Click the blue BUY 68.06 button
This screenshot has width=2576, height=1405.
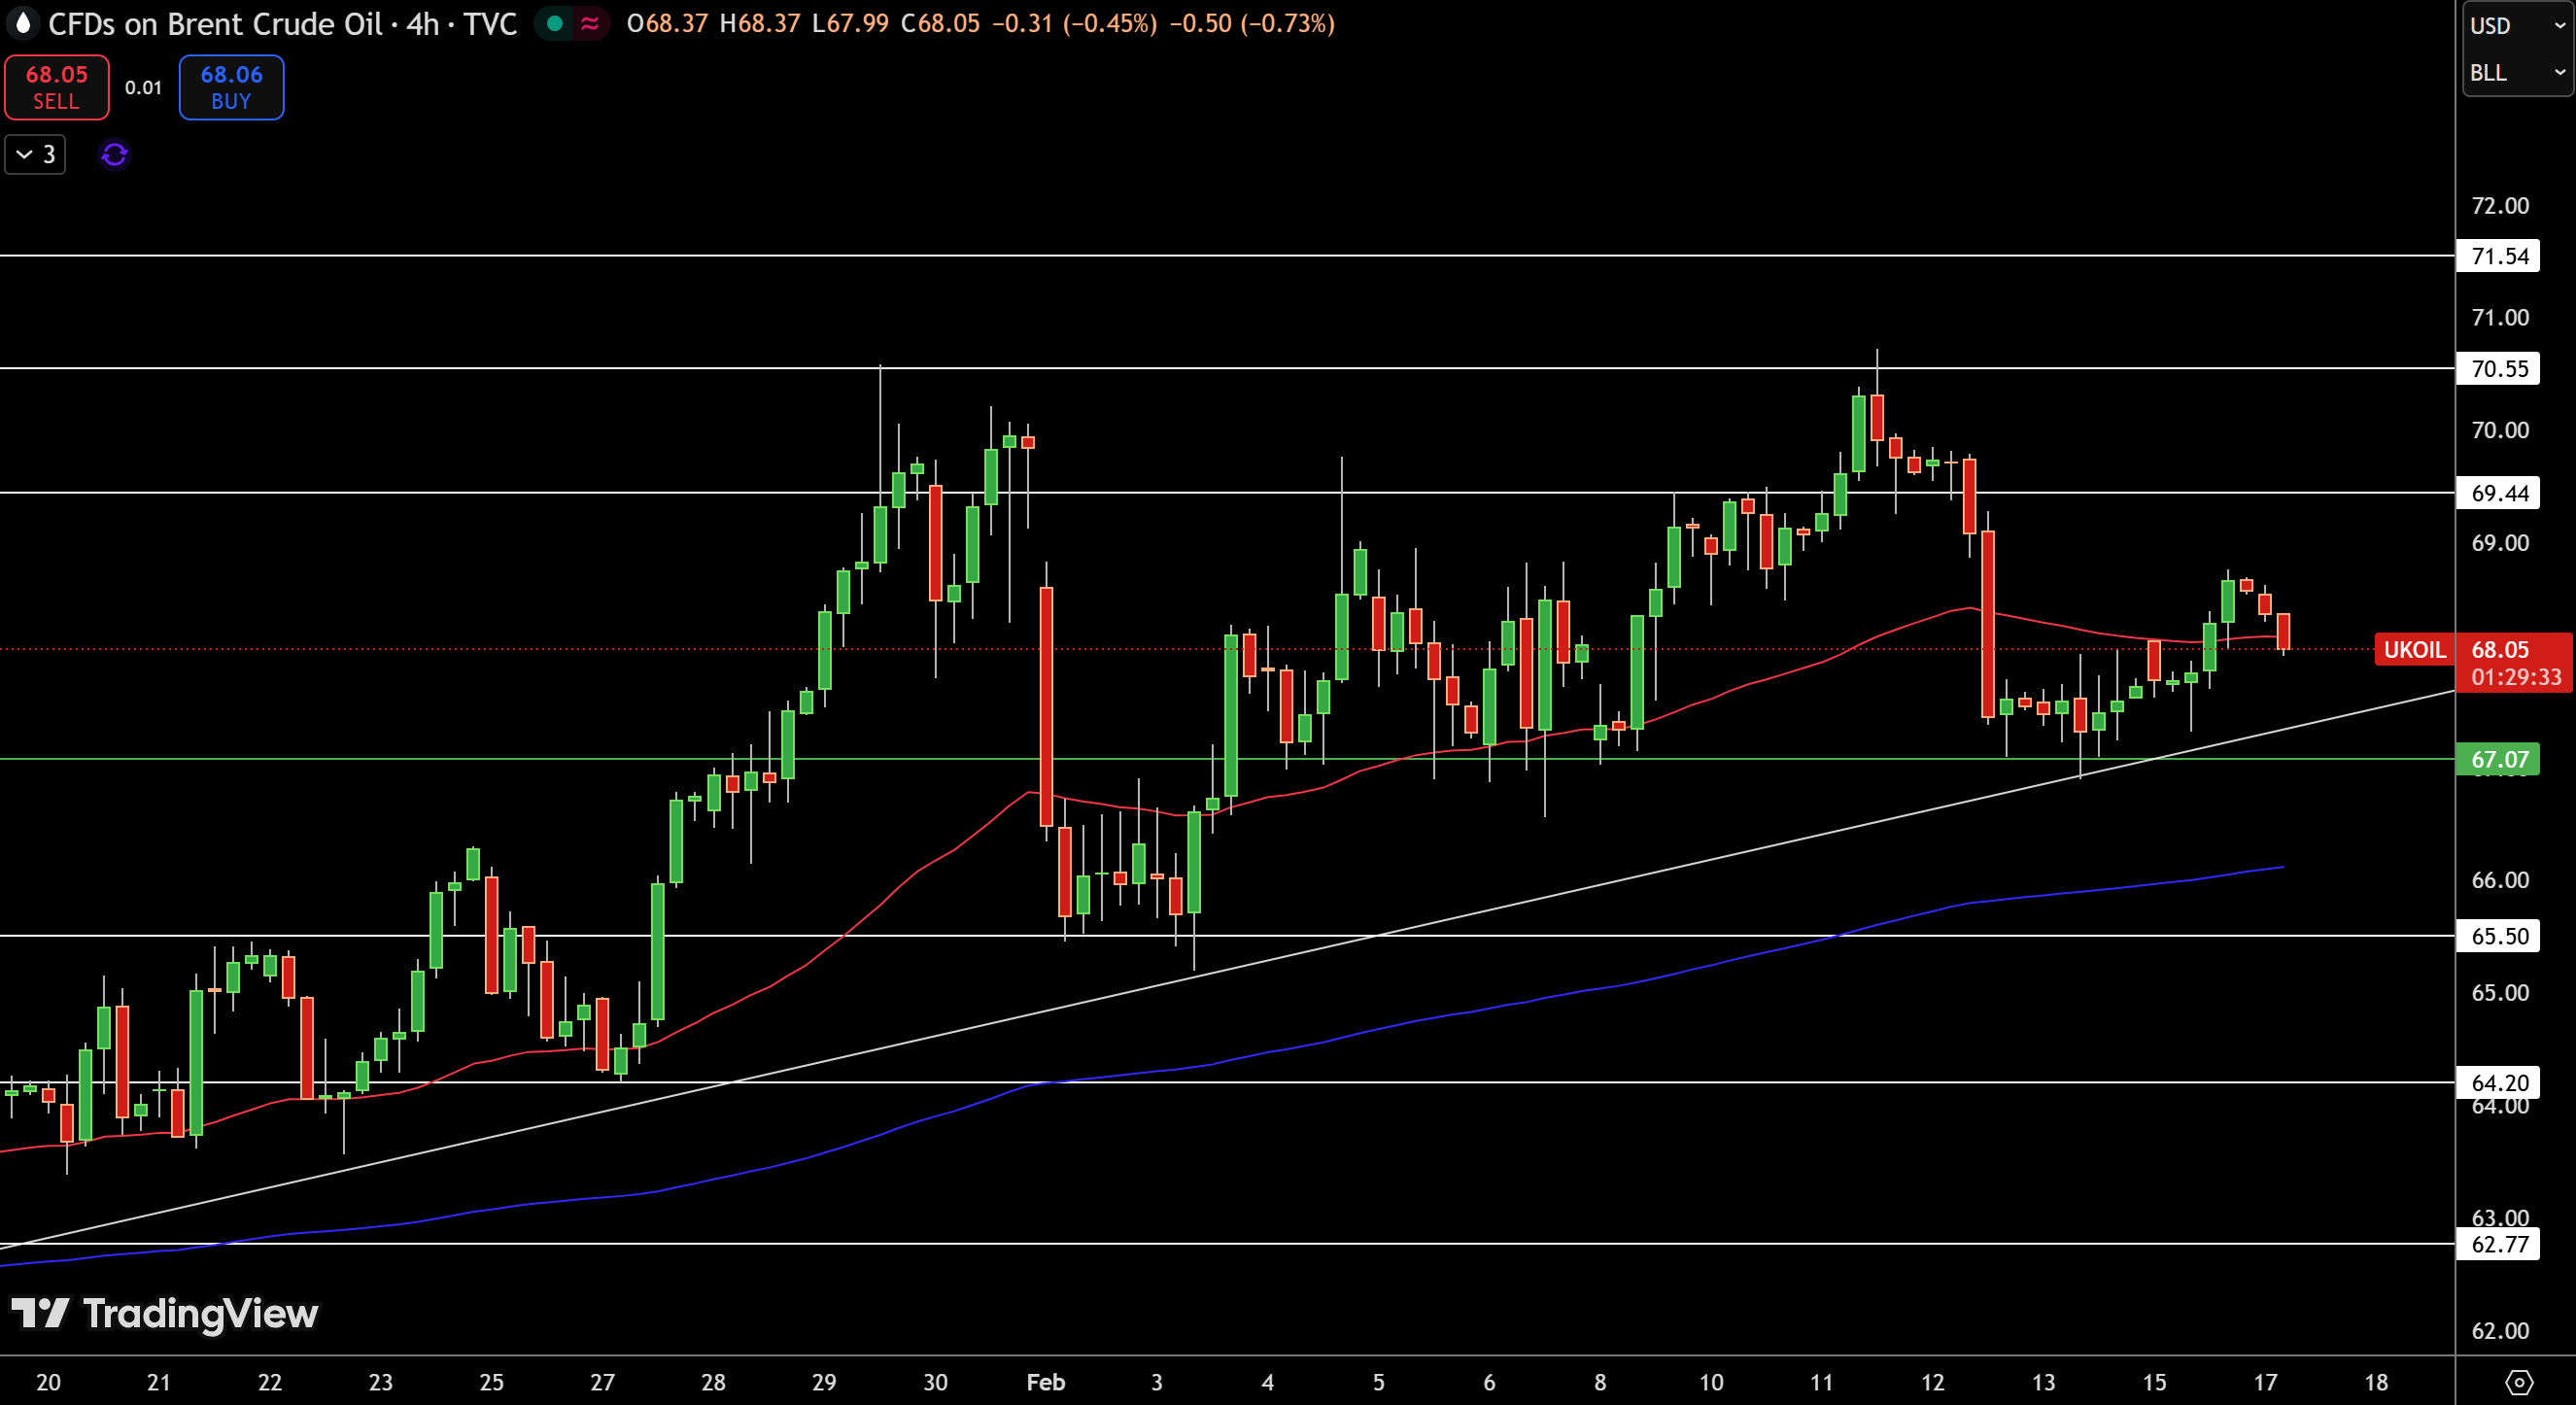231,88
